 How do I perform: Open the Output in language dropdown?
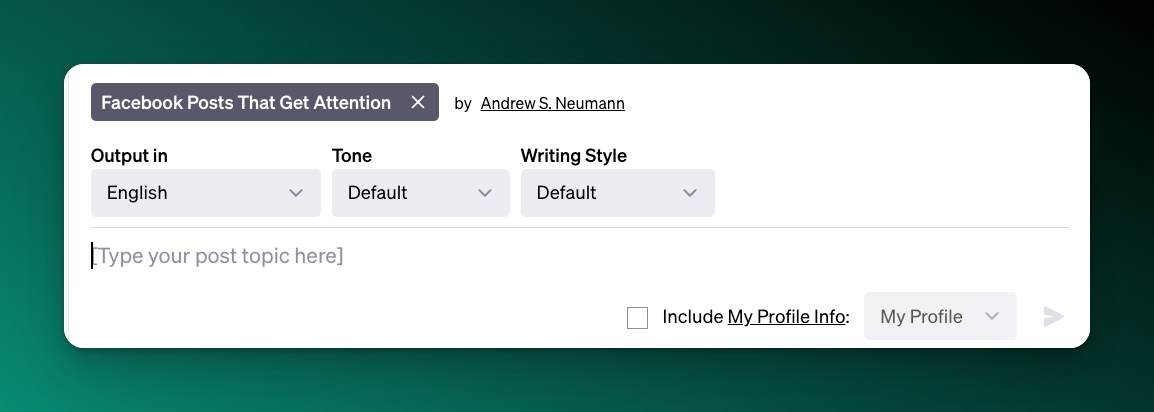click(205, 193)
